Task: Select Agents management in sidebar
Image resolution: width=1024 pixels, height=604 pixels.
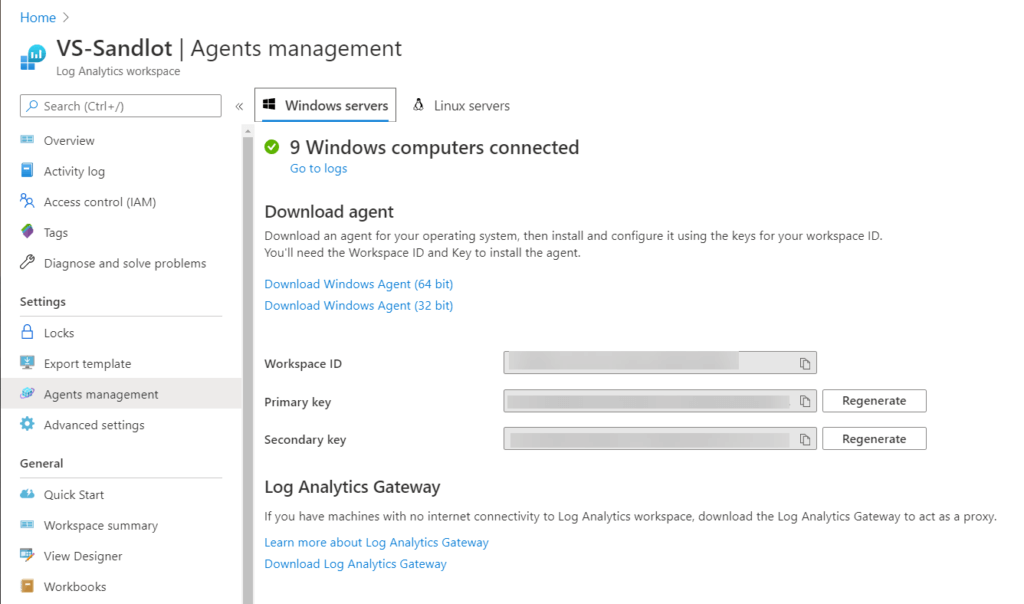Action: coord(121,394)
